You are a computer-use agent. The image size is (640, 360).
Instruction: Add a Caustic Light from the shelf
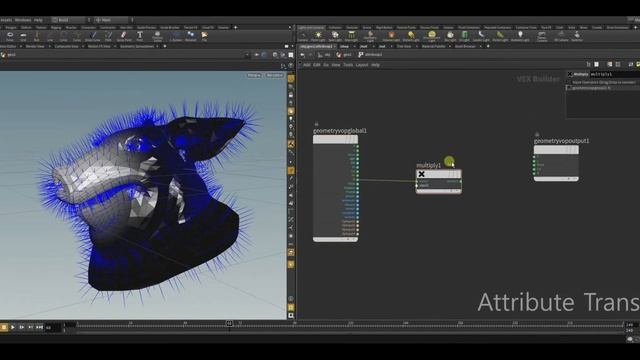pos(481,37)
